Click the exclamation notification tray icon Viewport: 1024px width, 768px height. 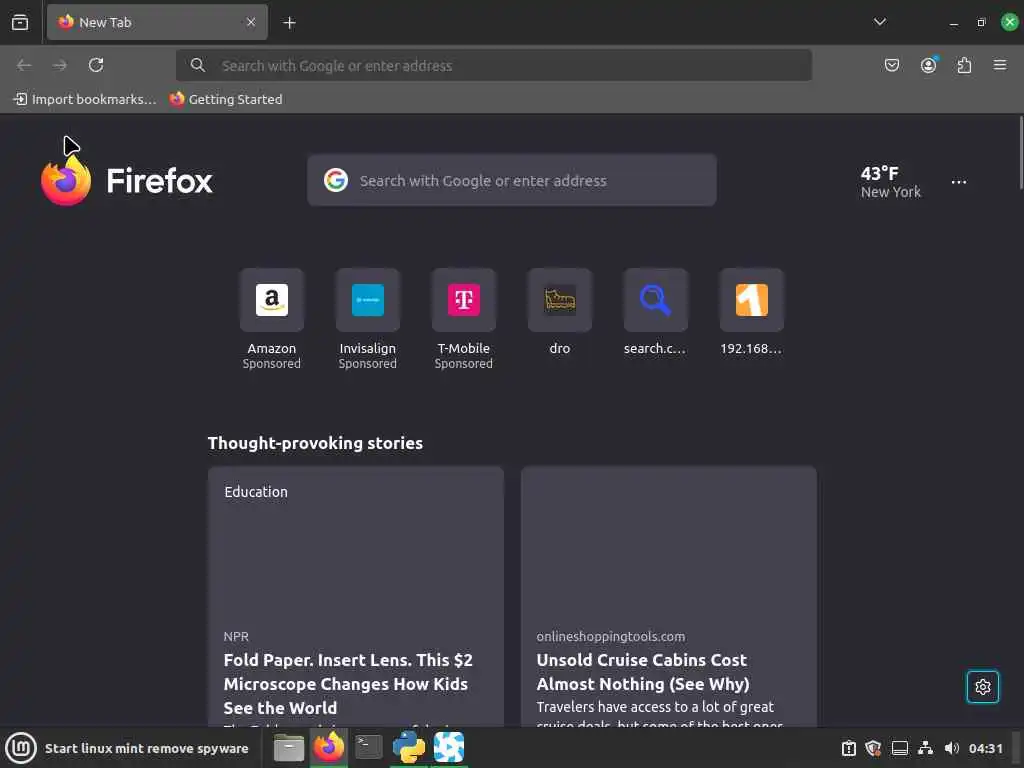point(848,748)
